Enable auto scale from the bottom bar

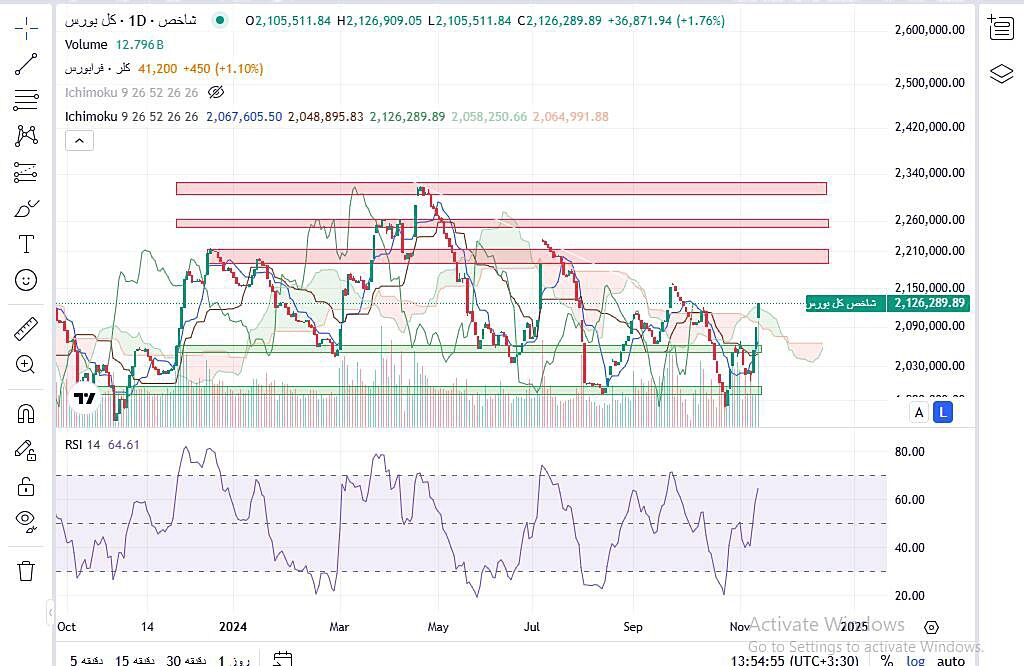(951, 660)
